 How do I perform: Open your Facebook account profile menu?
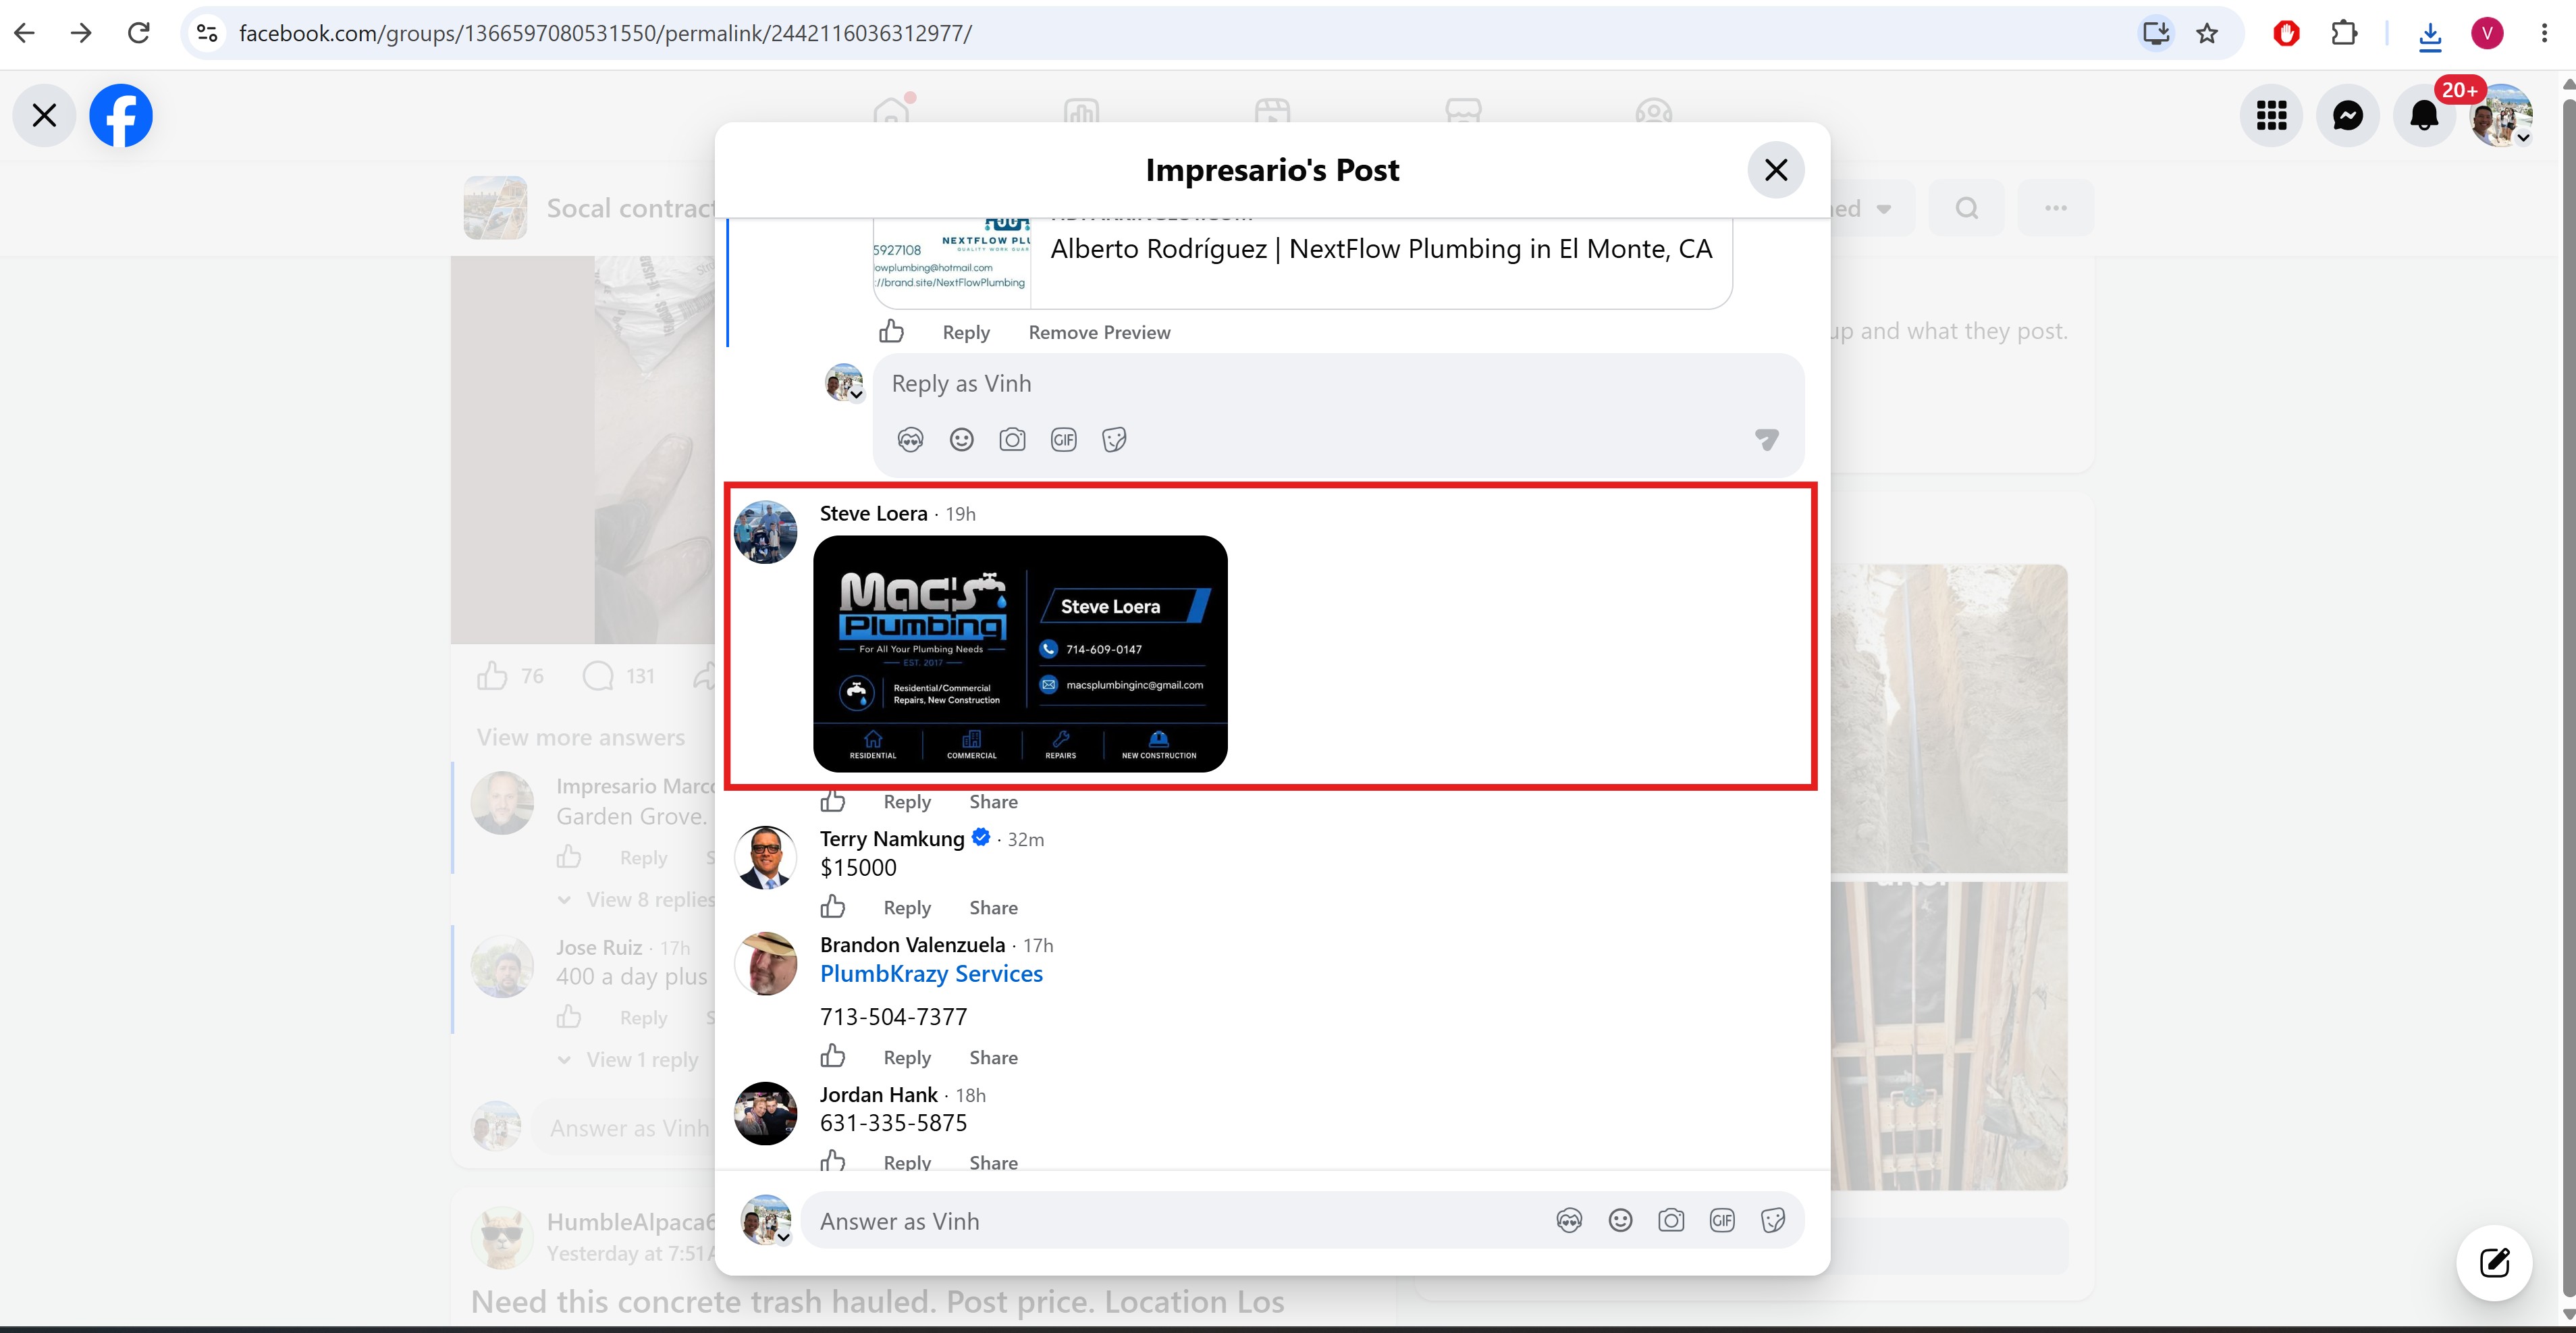pos(2501,115)
